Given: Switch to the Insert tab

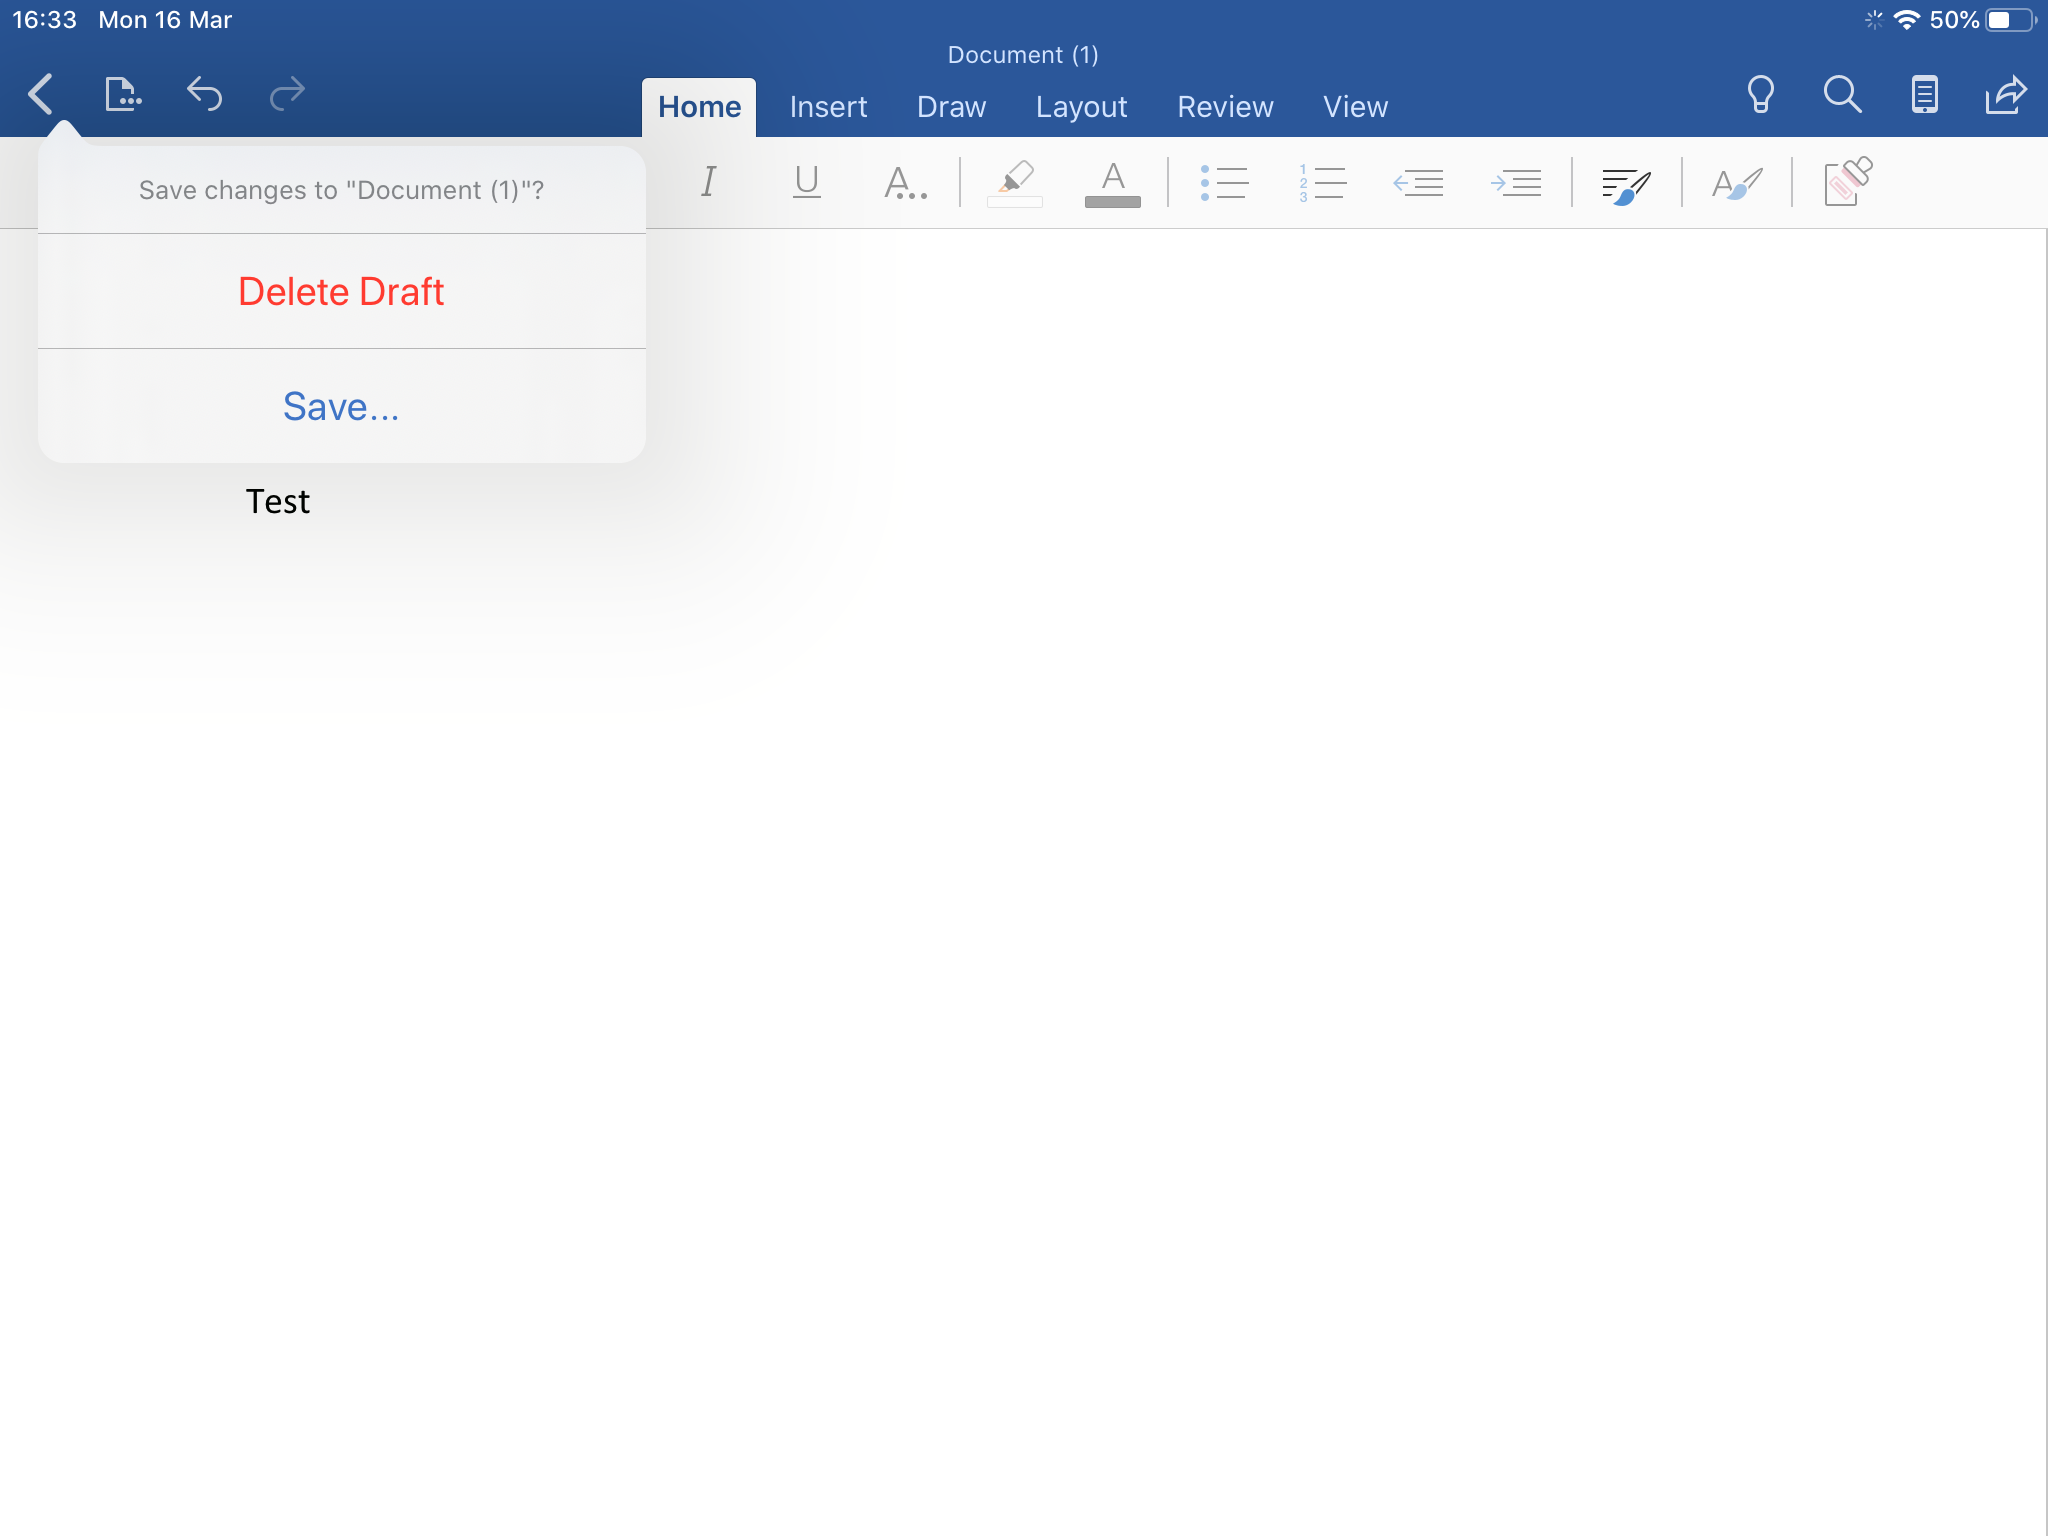Looking at the screenshot, I should [x=828, y=107].
